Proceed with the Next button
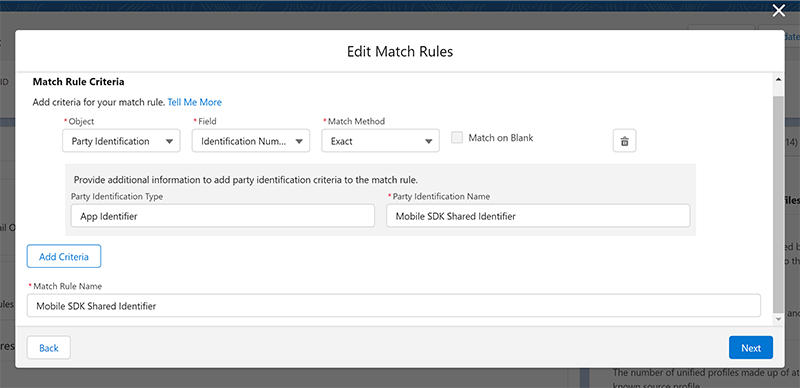800x388 pixels. (751, 348)
